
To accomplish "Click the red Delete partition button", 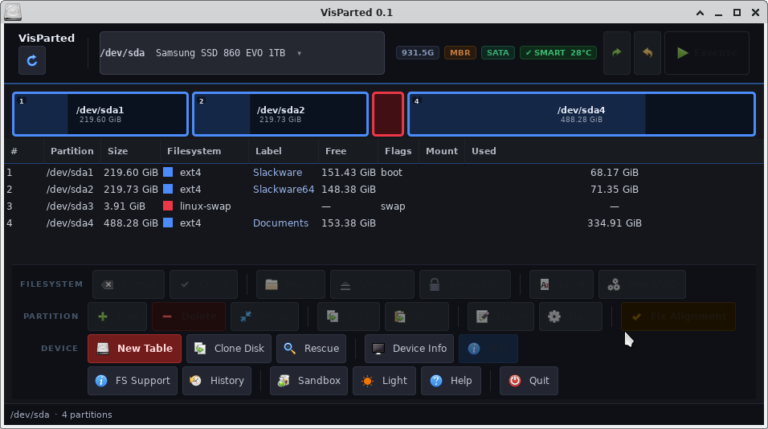I will 189,316.
